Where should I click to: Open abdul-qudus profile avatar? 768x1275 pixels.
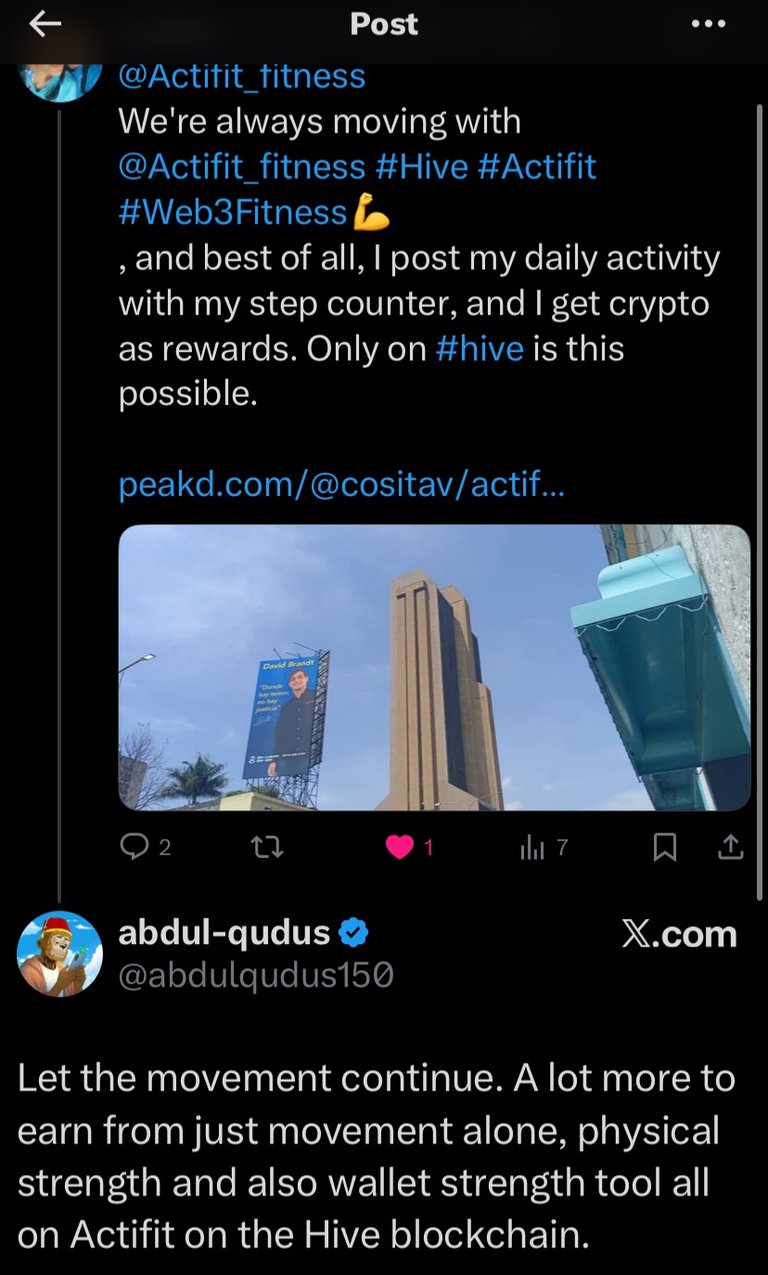(x=60, y=953)
